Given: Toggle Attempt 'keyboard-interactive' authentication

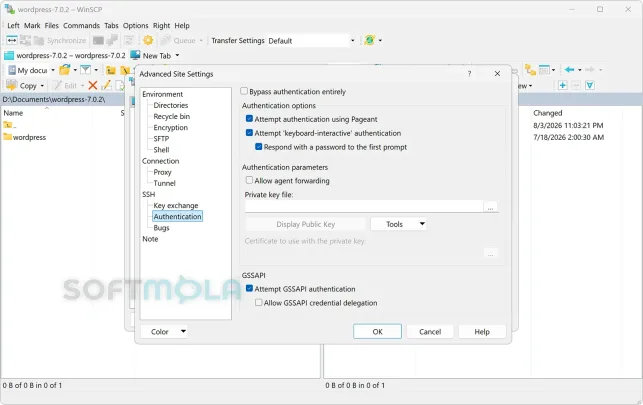Looking at the screenshot, I should [249, 133].
